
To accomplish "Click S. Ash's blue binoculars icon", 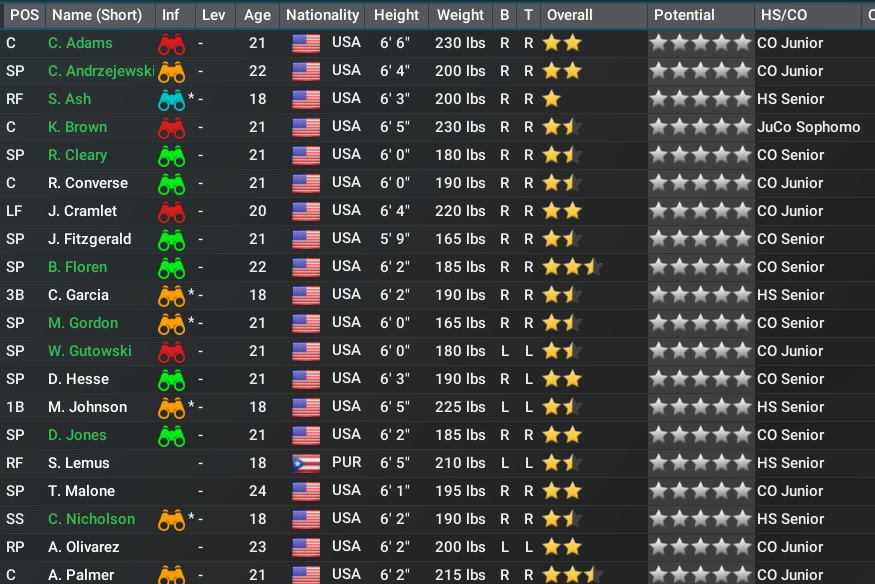I will tap(171, 100).
